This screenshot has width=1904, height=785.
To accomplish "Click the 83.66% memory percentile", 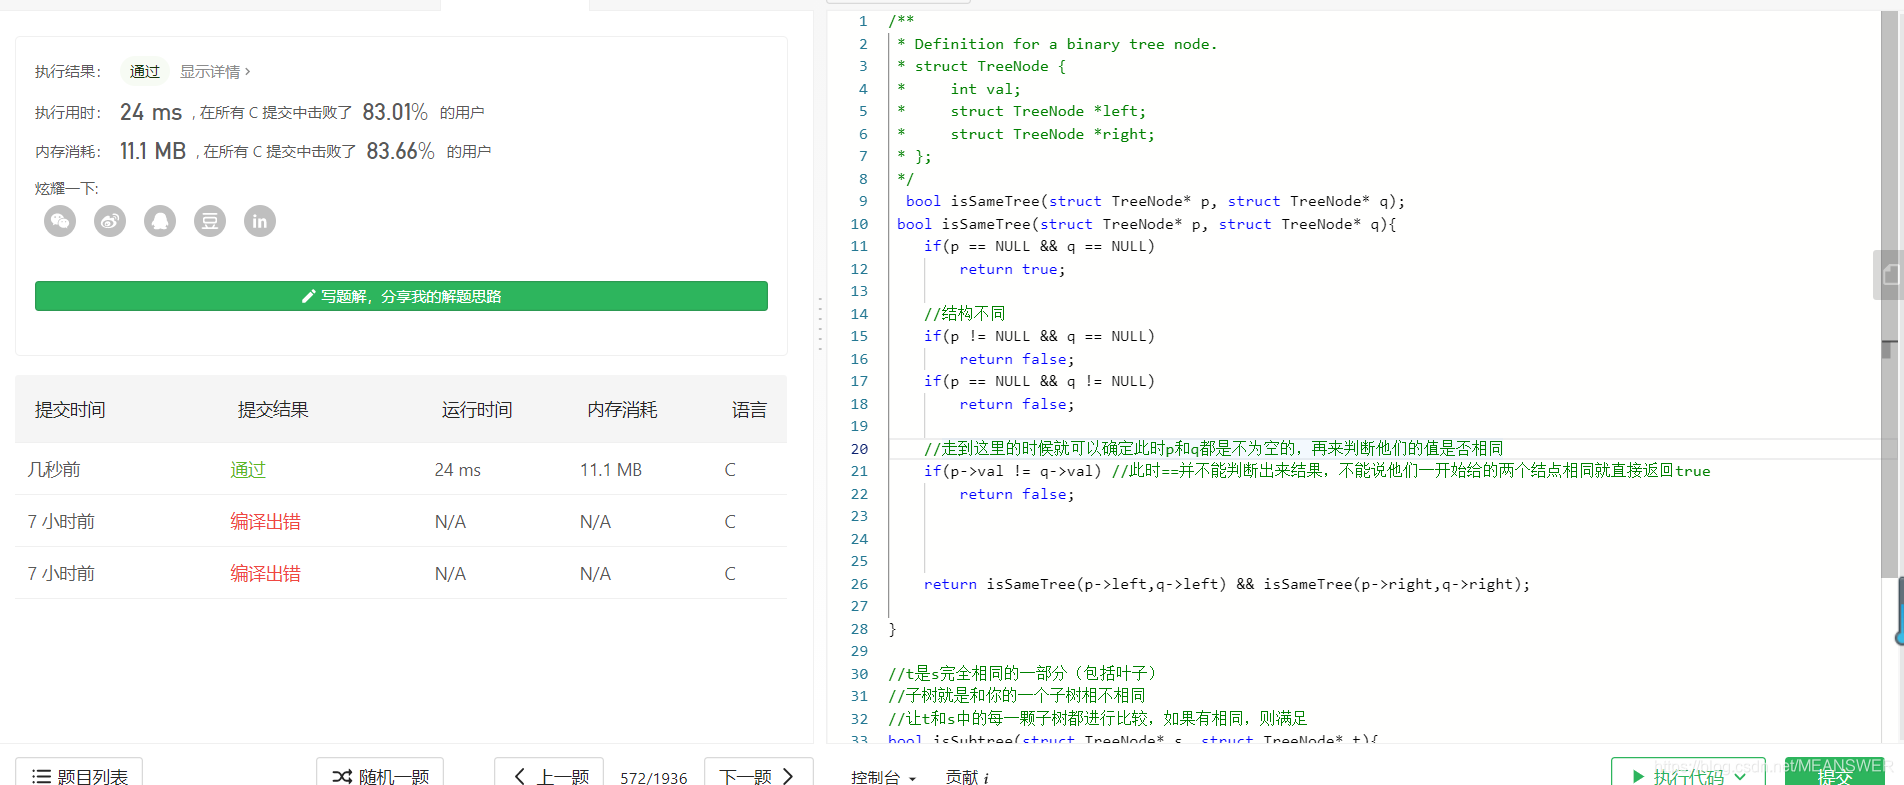I will (x=400, y=151).
